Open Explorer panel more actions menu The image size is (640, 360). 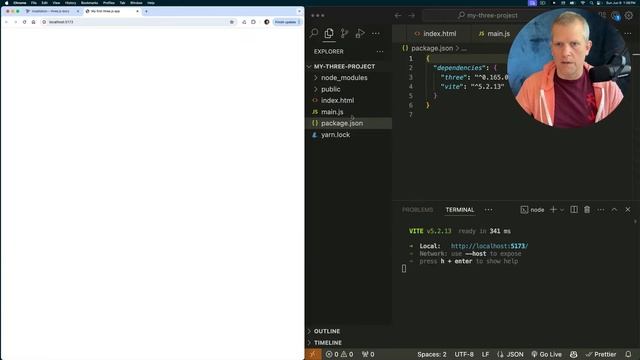(380, 51)
